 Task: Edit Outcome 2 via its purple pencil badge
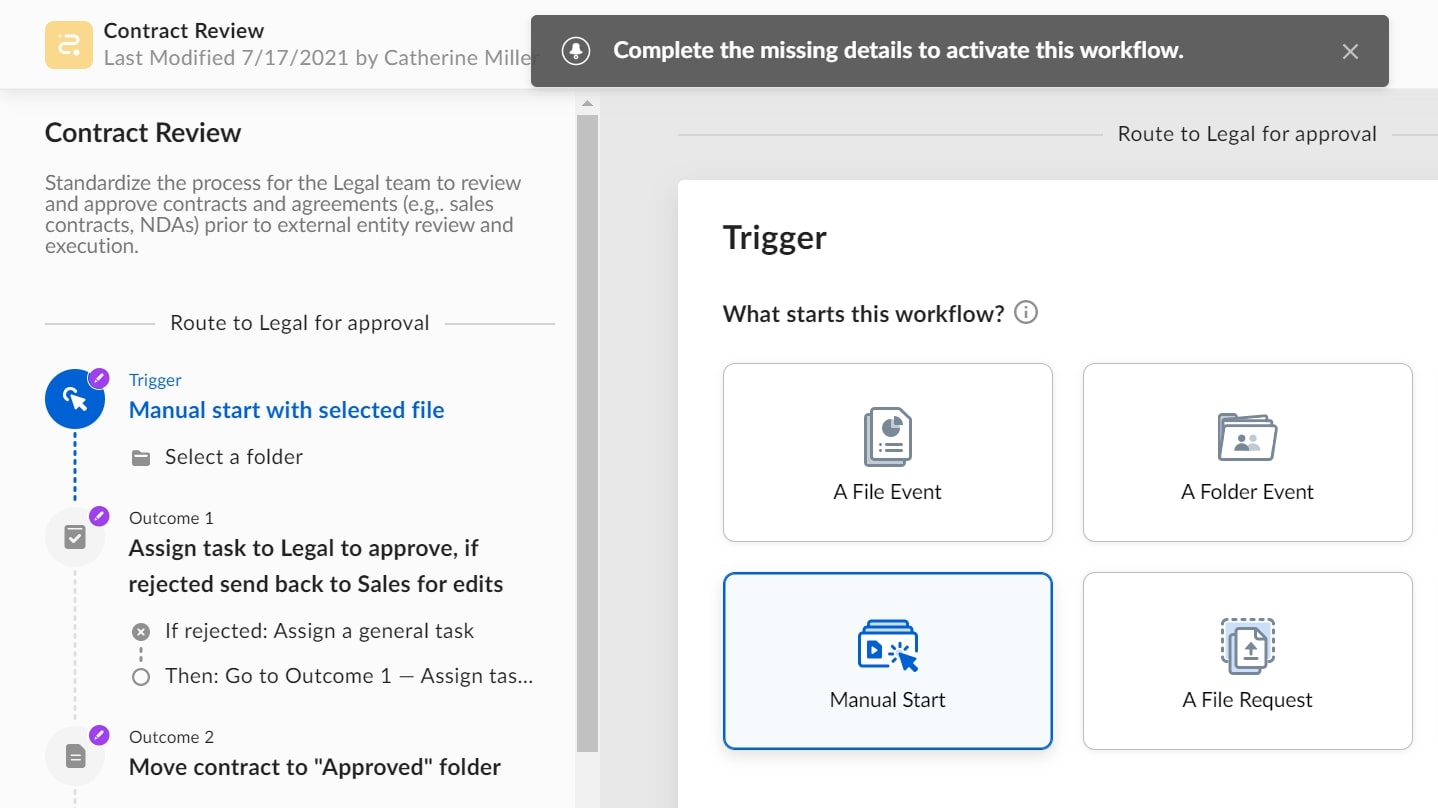(98, 735)
